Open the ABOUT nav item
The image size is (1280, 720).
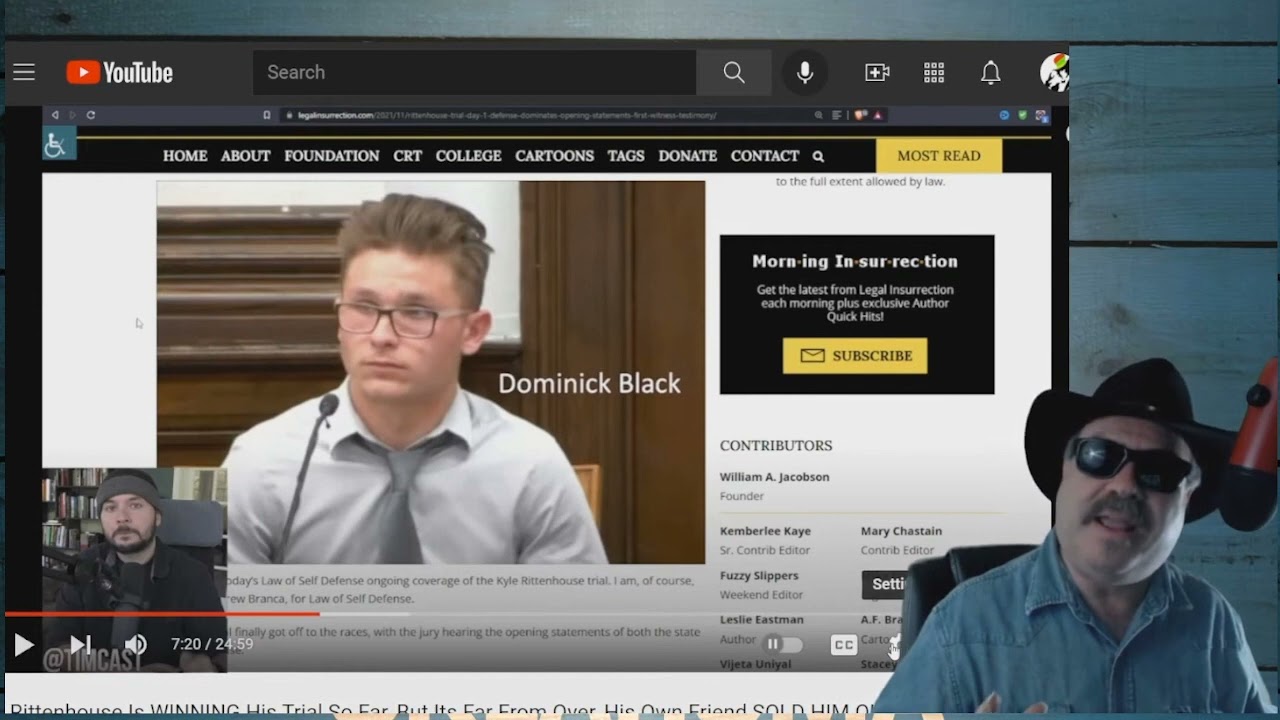246,156
